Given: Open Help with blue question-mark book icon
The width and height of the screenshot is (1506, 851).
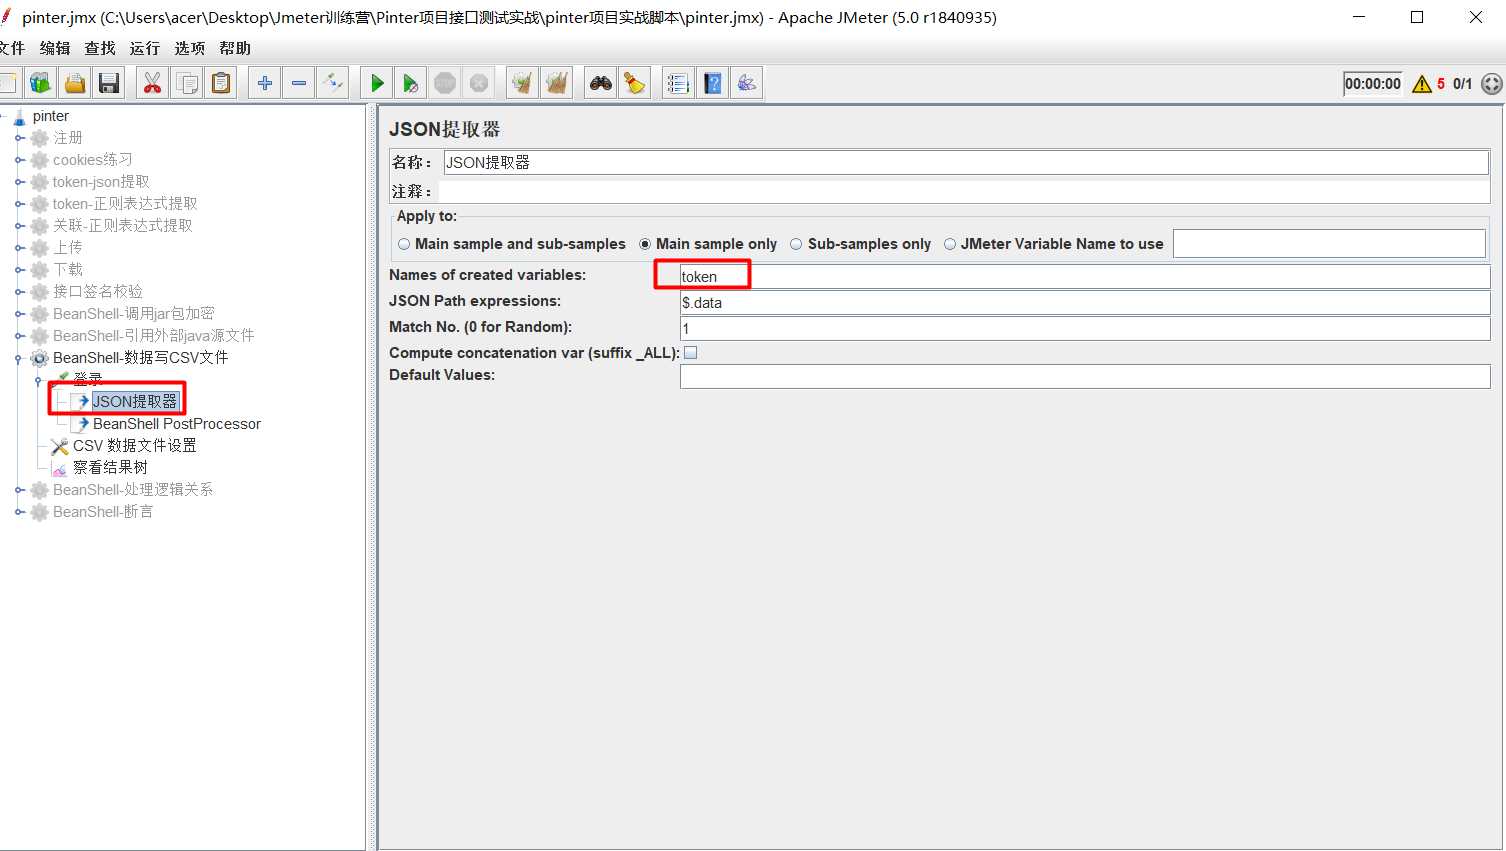Looking at the screenshot, I should pos(712,83).
